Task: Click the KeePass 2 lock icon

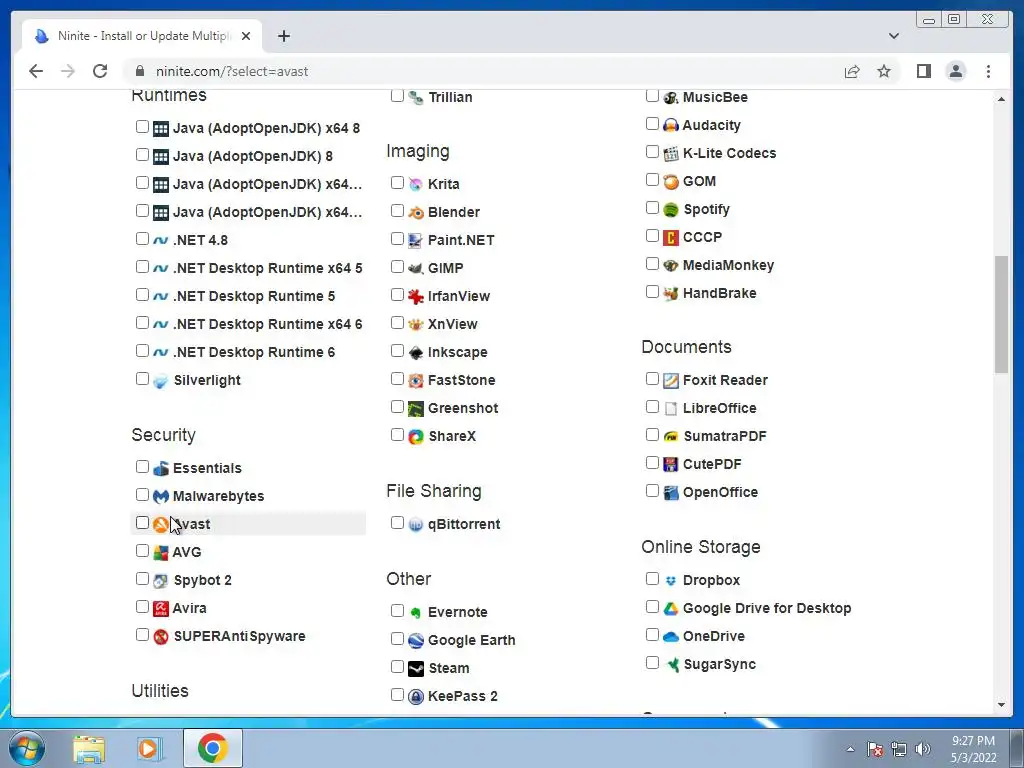Action: (x=416, y=697)
